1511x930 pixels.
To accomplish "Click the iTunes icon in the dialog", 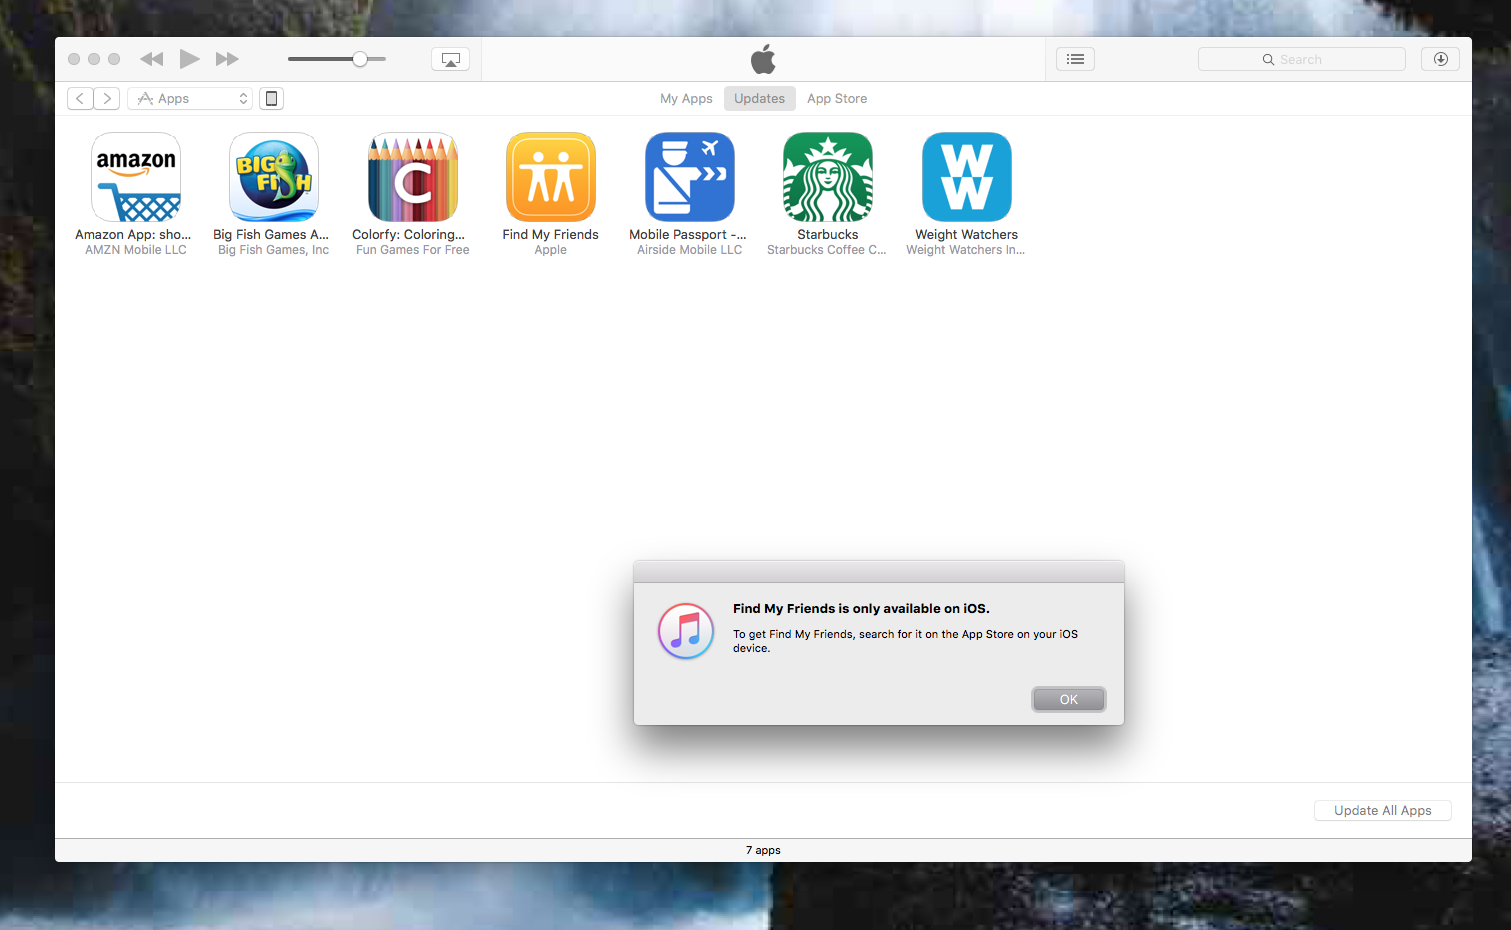I will tap(686, 631).
